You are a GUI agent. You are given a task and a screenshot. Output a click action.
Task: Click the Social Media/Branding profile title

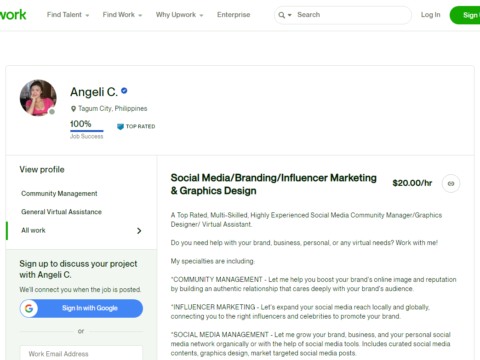pyautogui.click(x=274, y=184)
